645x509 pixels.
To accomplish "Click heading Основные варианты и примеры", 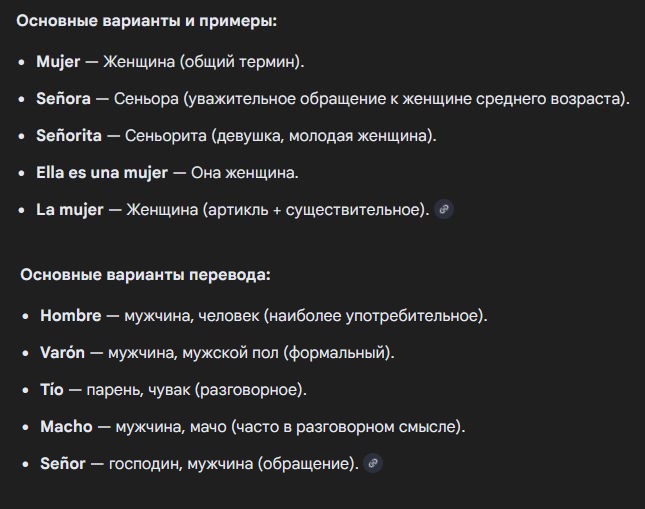I will coord(147,21).
